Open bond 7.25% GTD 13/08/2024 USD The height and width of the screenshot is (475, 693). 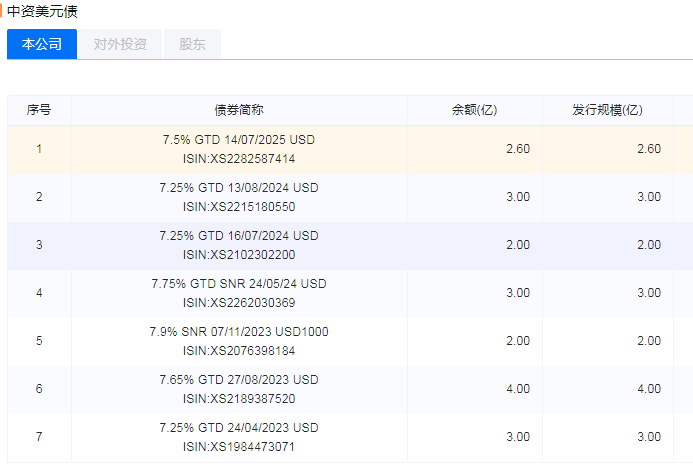tap(239, 188)
